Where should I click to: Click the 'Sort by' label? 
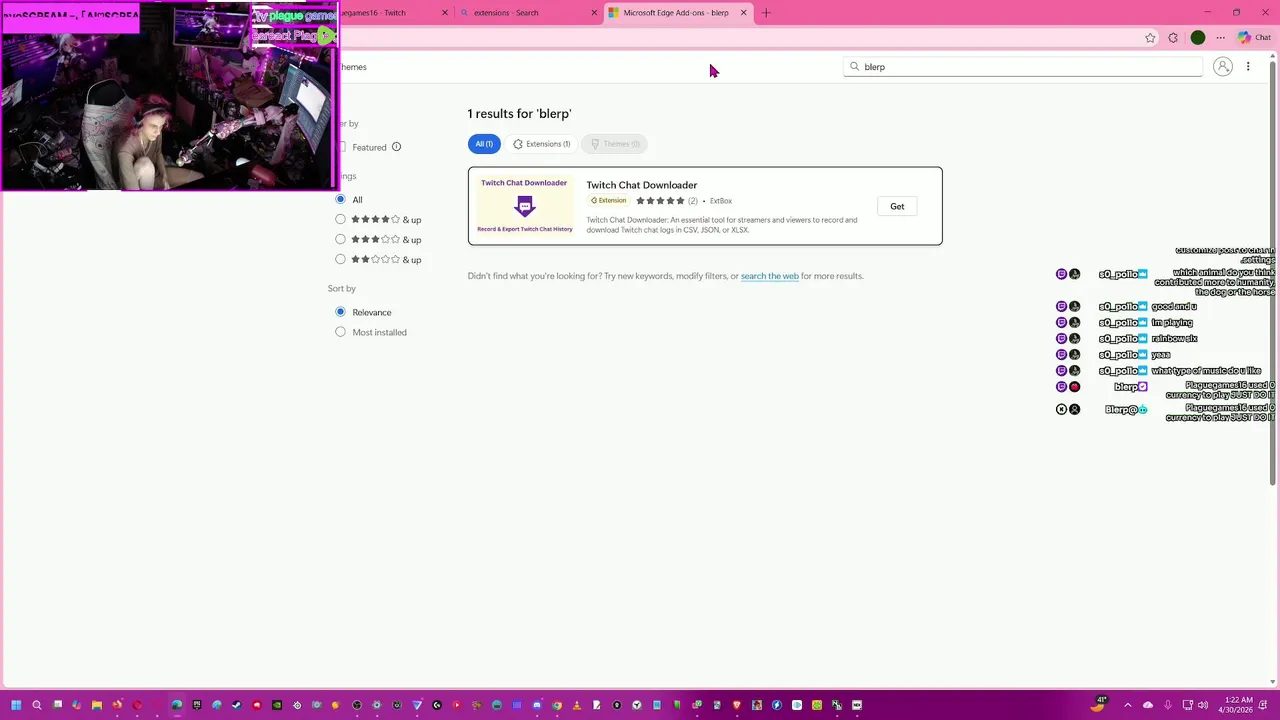pyautogui.click(x=342, y=289)
